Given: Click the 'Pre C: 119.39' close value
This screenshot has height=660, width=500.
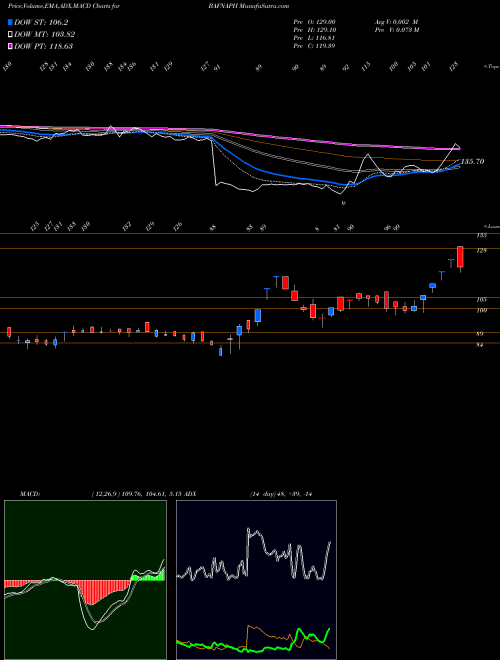Looking at the screenshot, I should click(314, 46).
